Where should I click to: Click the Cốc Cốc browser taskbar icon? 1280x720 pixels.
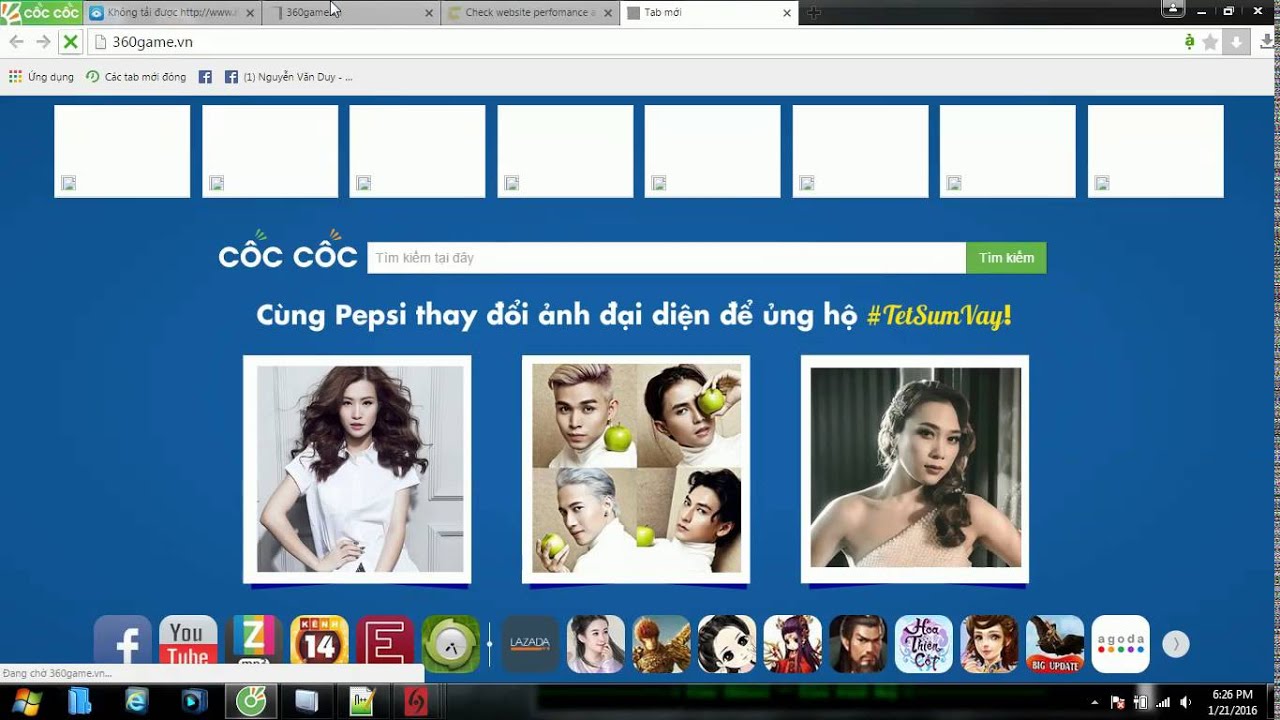pos(251,702)
